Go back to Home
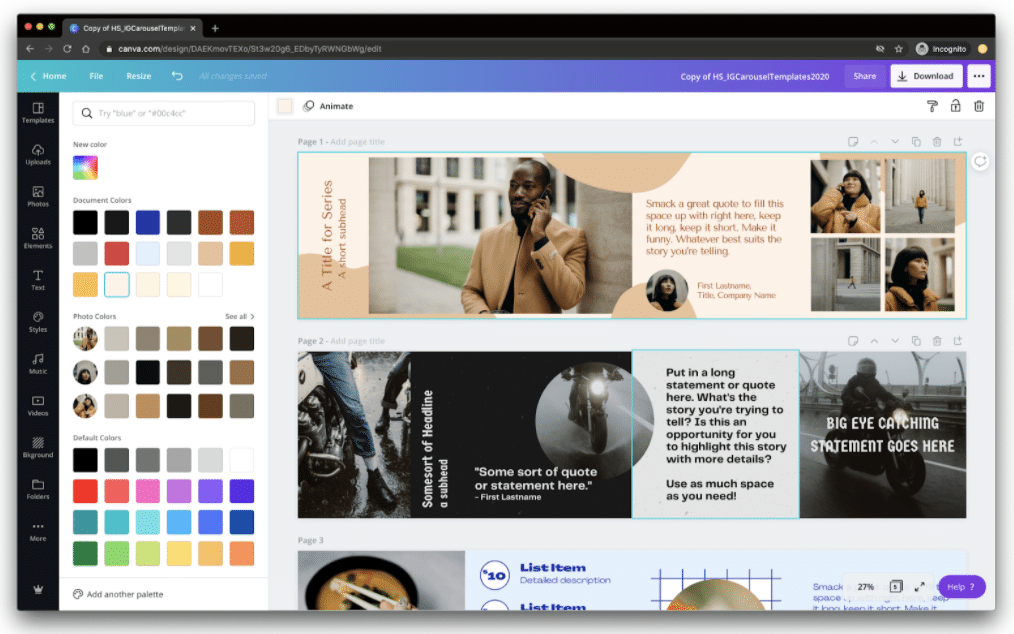The height and width of the screenshot is (634, 1014). pos(49,76)
